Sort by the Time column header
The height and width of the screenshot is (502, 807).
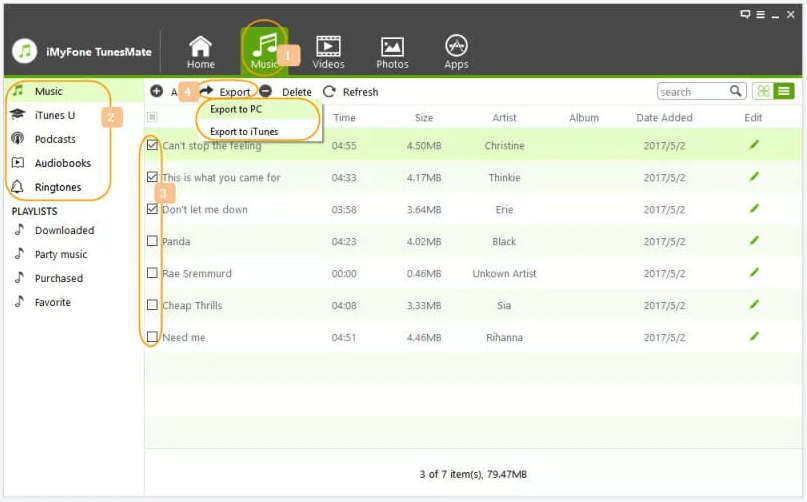[344, 117]
